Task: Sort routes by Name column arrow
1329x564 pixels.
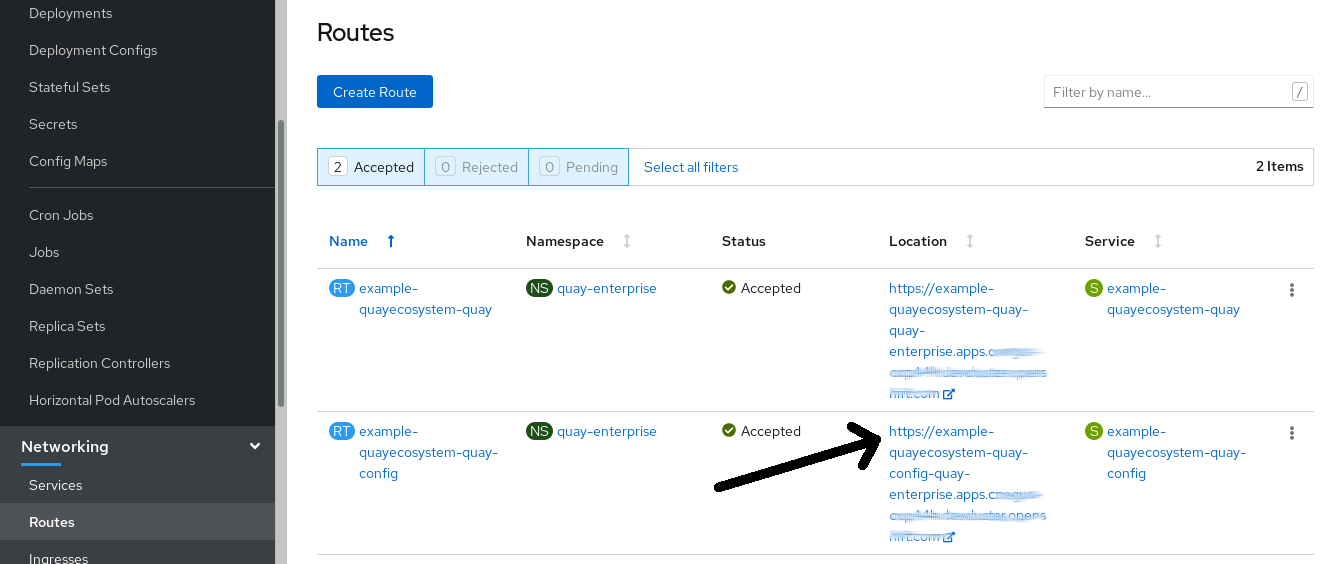Action: [391, 241]
